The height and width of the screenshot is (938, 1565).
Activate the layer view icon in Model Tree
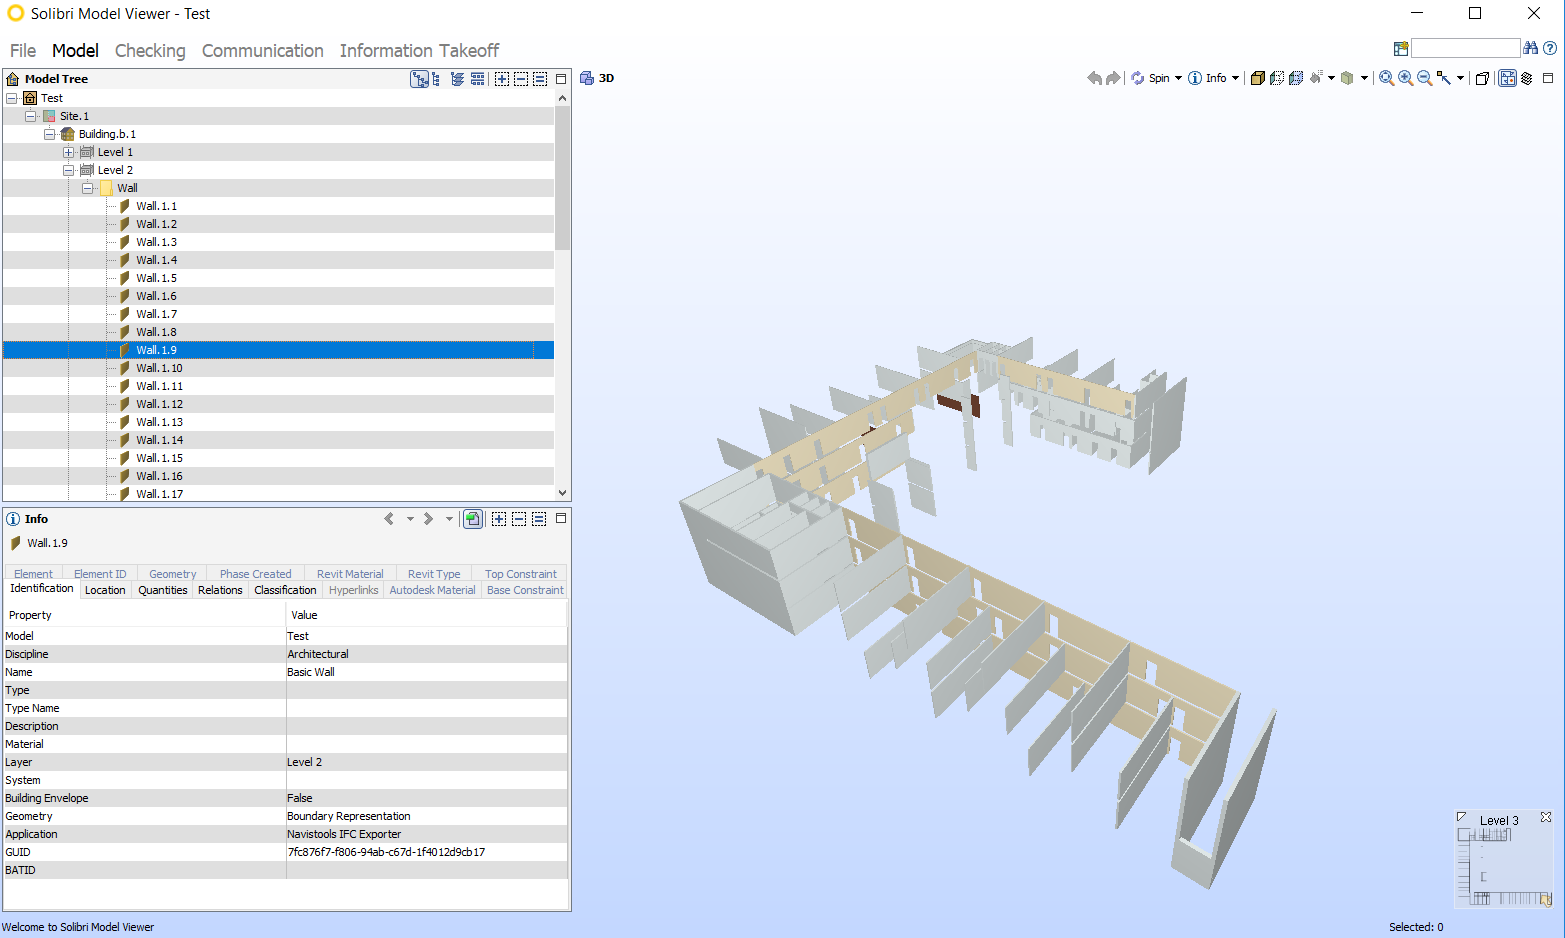pyautogui.click(x=457, y=78)
